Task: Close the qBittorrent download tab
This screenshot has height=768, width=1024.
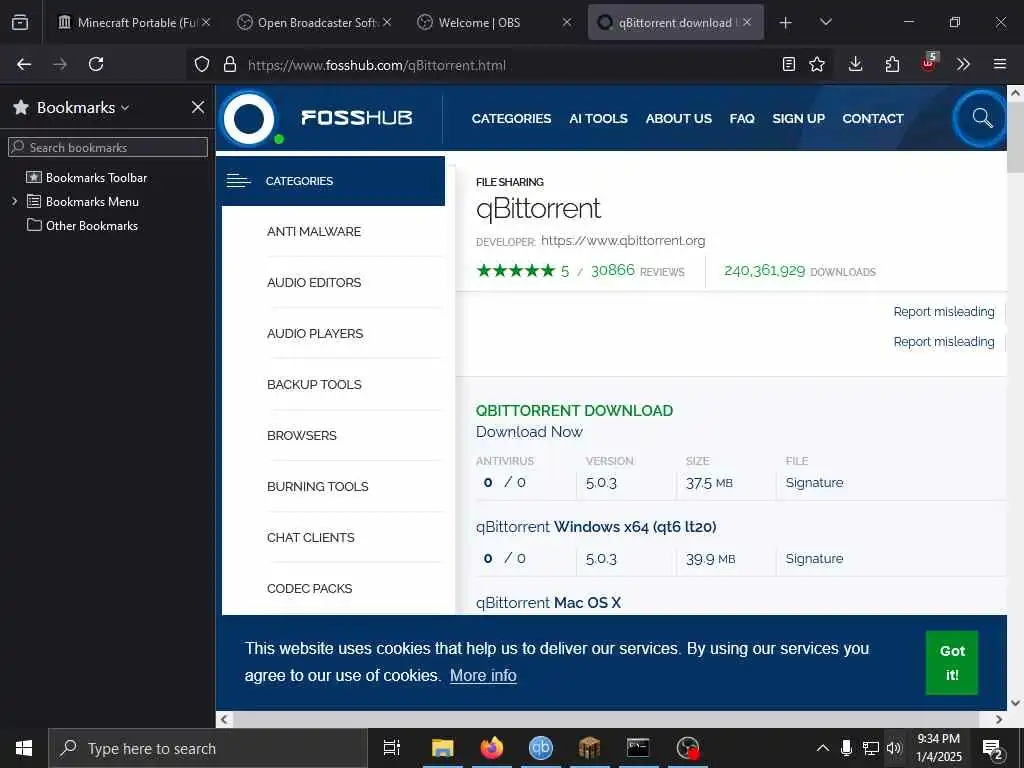Action: click(x=747, y=22)
